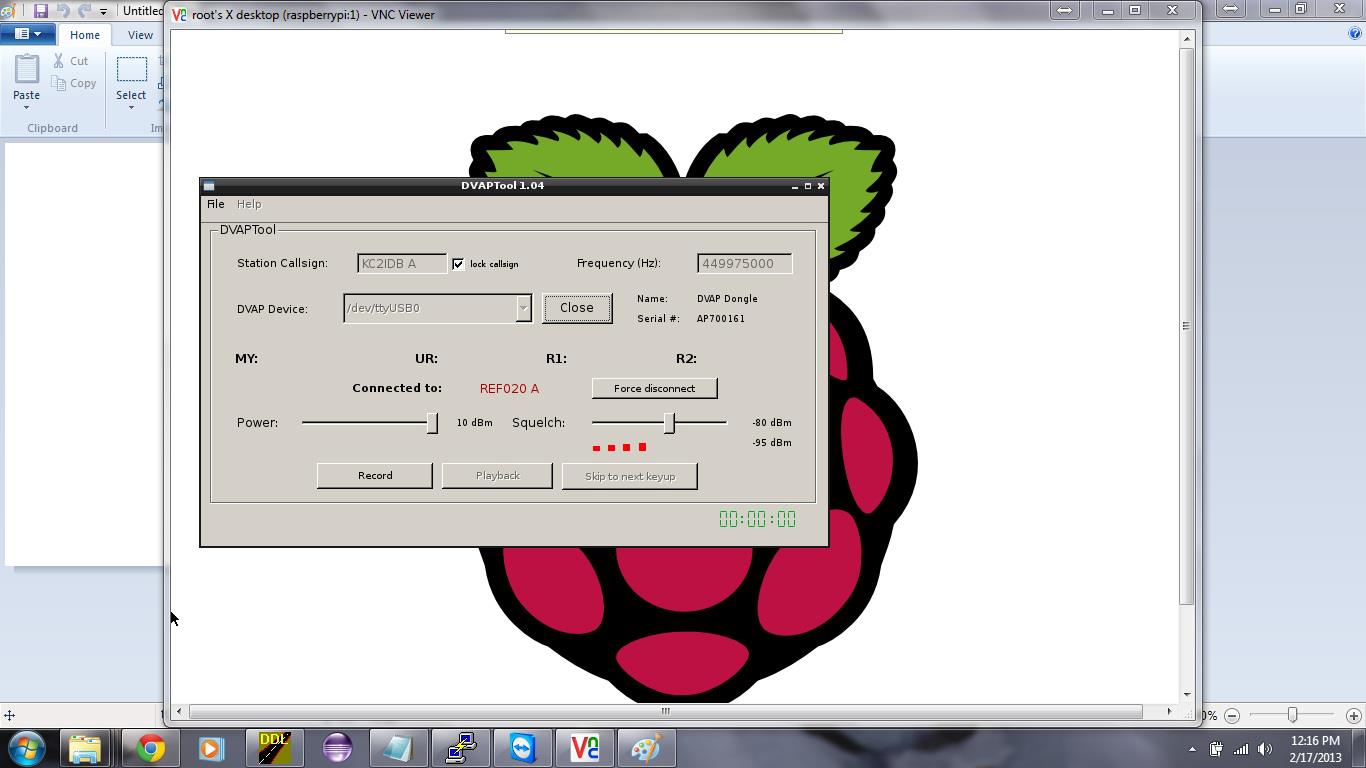Click the 00:00:00 timer display
Viewport: 1366px width, 768px height.
coord(757,519)
